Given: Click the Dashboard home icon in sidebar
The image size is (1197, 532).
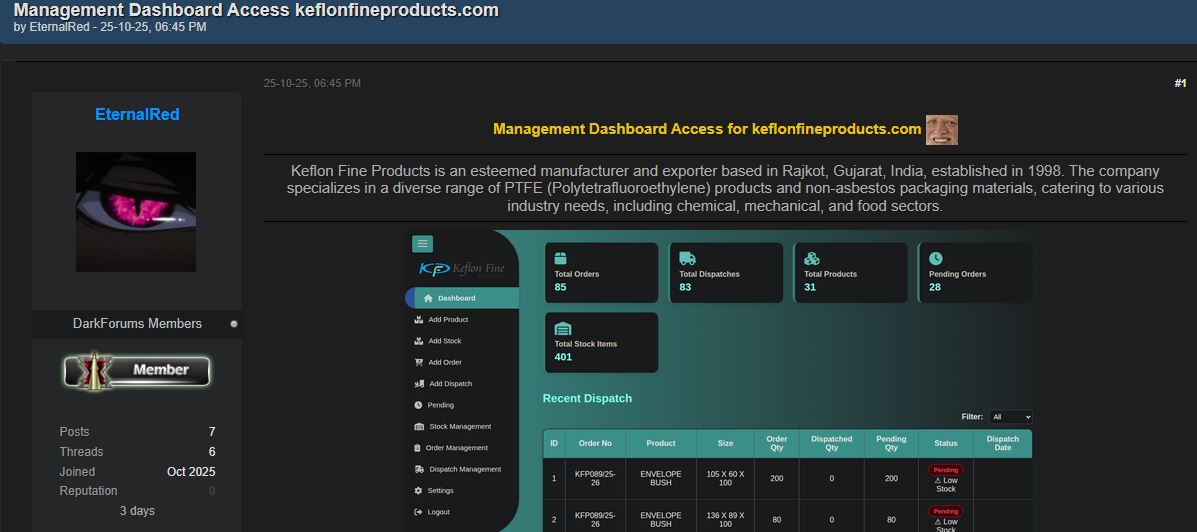Looking at the screenshot, I should pyautogui.click(x=428, y=298).
